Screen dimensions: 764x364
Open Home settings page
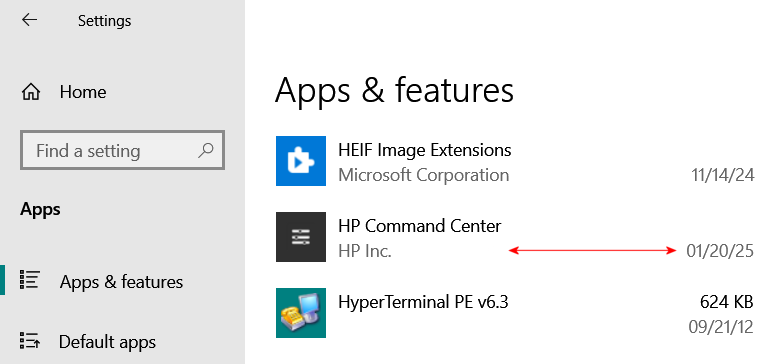(83, 92)
